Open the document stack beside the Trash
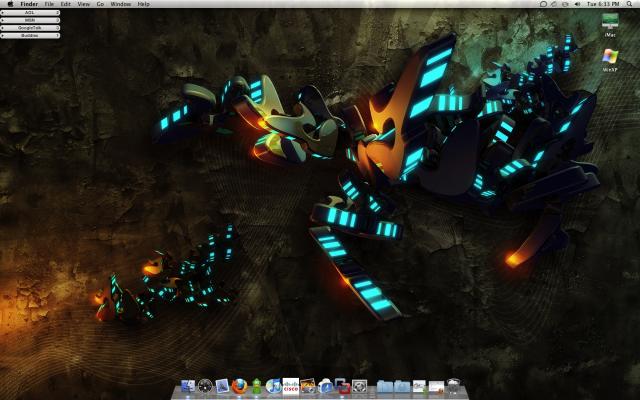 (x=436, y=386)
